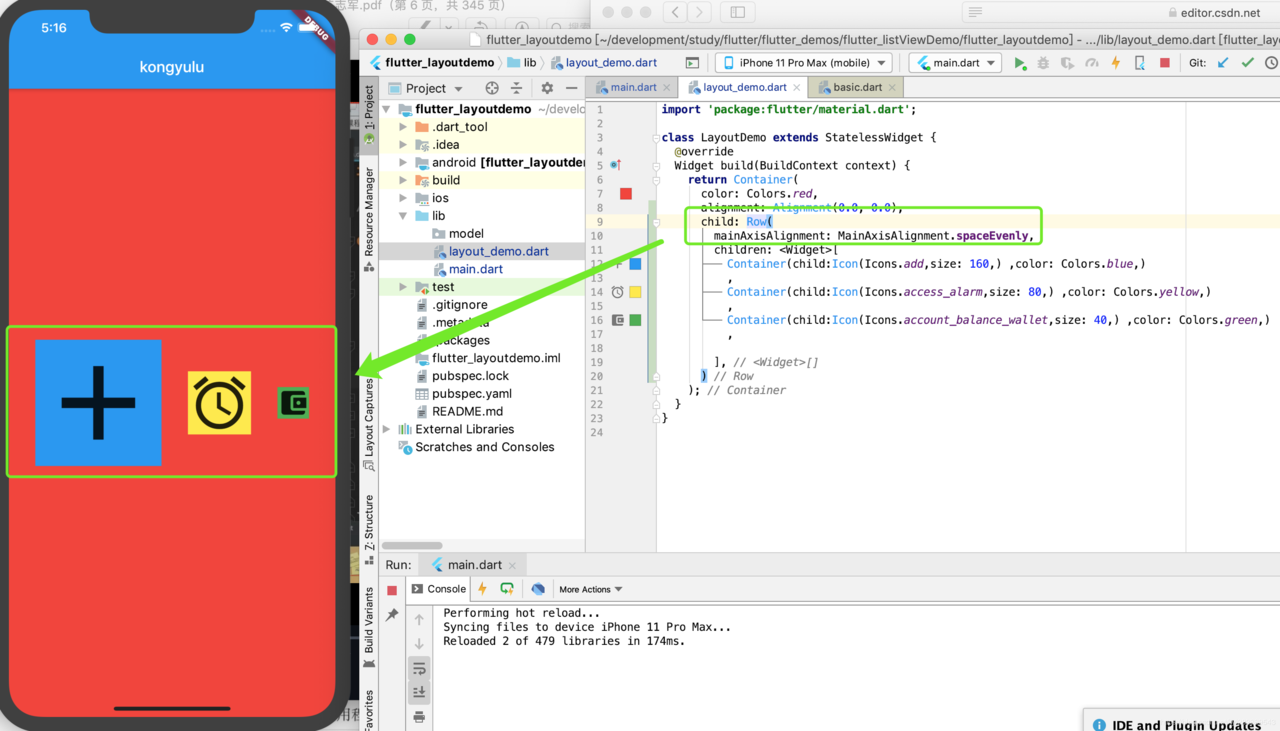Tap the blue plus icon in simulator
The width and height of the screenshot is (1280, 731).
98,402
